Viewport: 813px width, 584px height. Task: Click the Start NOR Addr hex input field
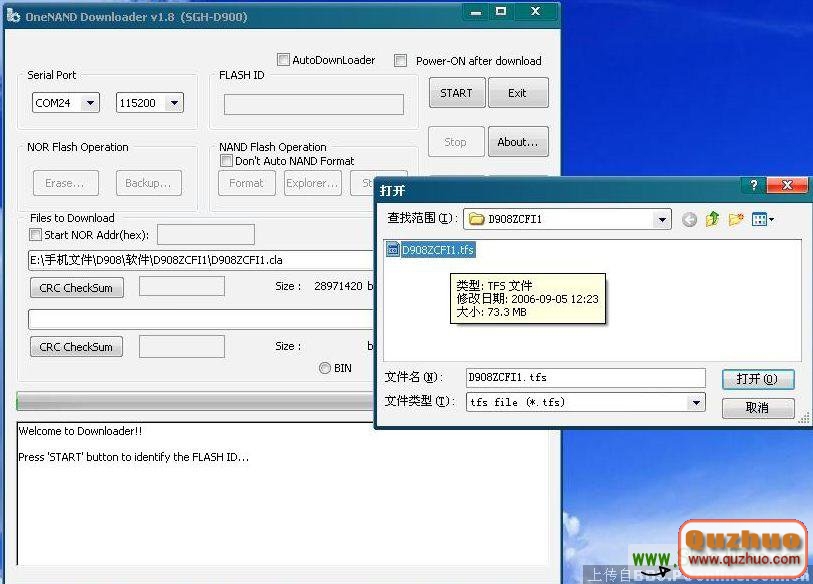(x=206, y=234)
